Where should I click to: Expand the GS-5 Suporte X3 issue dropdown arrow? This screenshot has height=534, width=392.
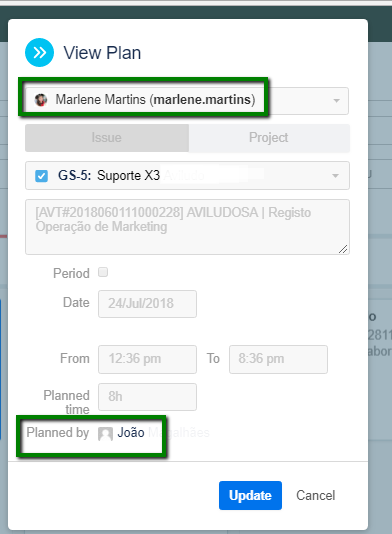(x=335, y=176)
